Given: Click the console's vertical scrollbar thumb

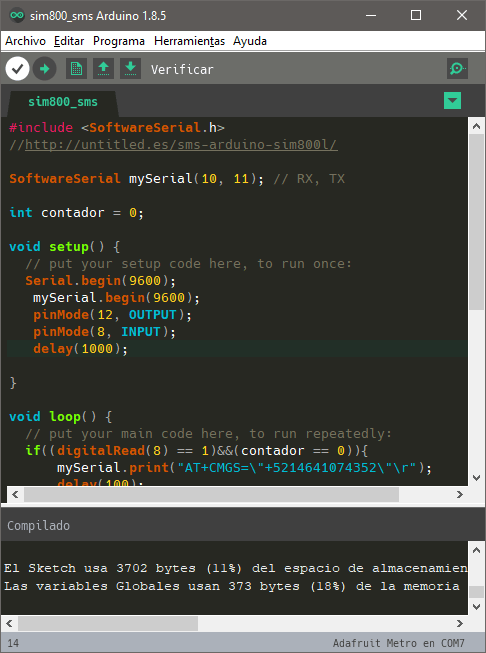Looking at the screenshot, I should 476,592.
